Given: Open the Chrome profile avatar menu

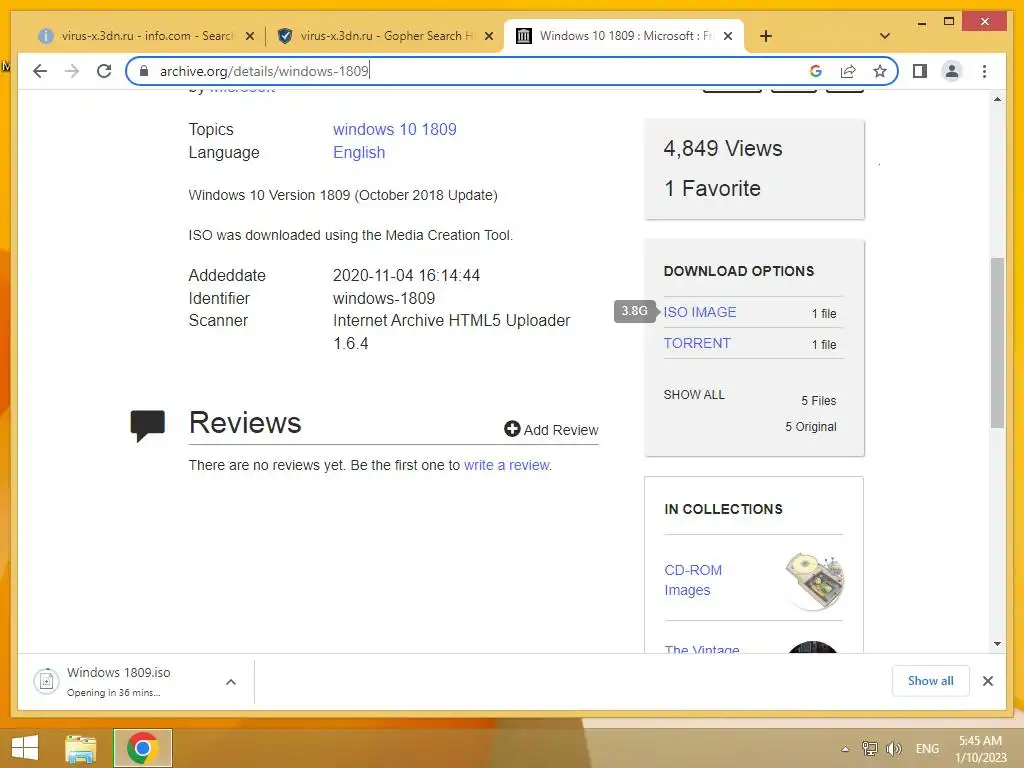Looking at the screenshot, I should coord(952,71).
